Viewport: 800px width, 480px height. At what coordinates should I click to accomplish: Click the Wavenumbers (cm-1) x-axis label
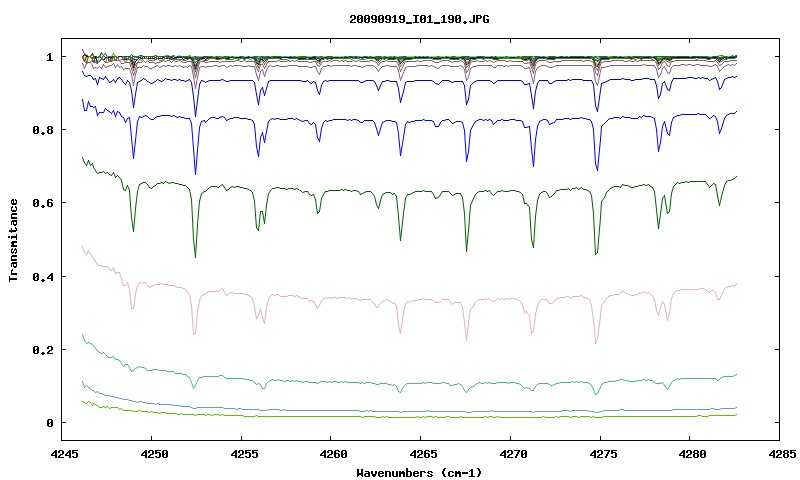[x=419, y=473]
